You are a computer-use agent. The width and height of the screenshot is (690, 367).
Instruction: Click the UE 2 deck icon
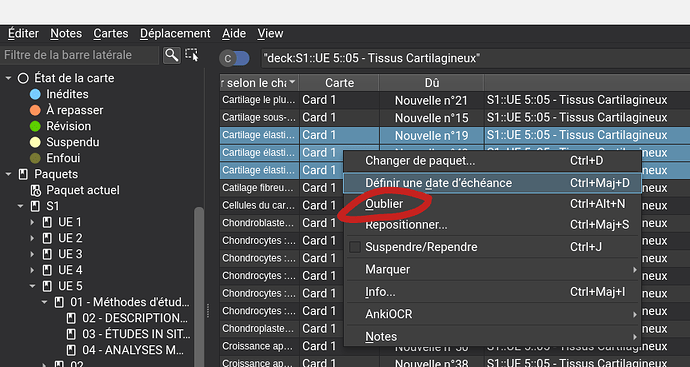point(47,238)
